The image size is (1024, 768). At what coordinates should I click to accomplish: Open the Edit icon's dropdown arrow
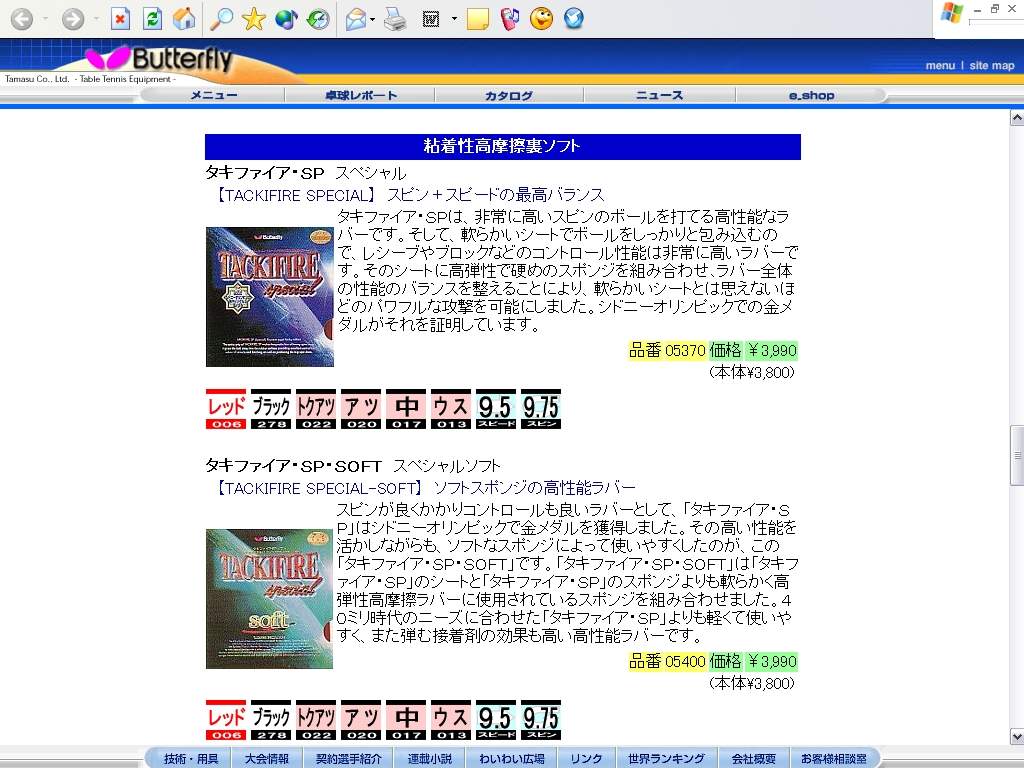tap(454, 19)
